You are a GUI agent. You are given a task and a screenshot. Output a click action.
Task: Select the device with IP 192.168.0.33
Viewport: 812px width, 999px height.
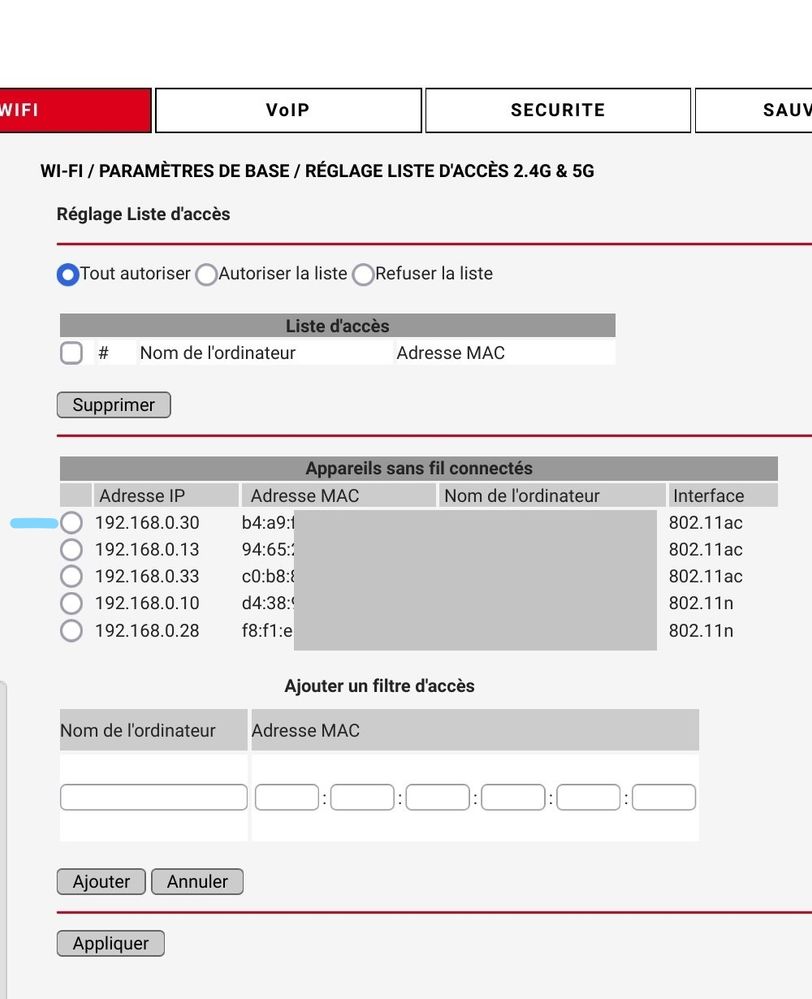[71, 576]
